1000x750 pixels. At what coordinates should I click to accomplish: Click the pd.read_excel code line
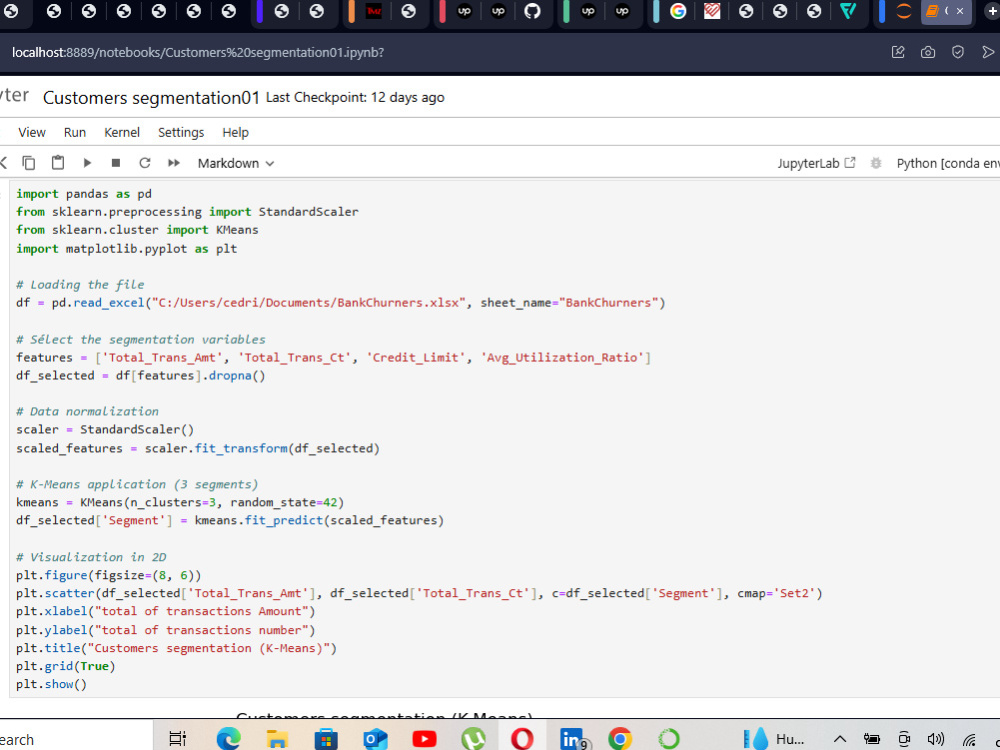point(341,302)
